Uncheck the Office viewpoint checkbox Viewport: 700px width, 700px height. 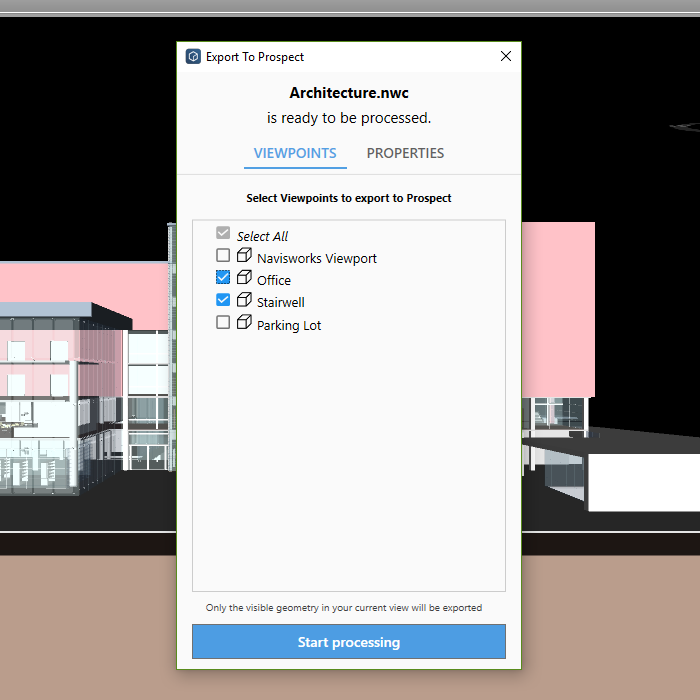coord(223,277)
